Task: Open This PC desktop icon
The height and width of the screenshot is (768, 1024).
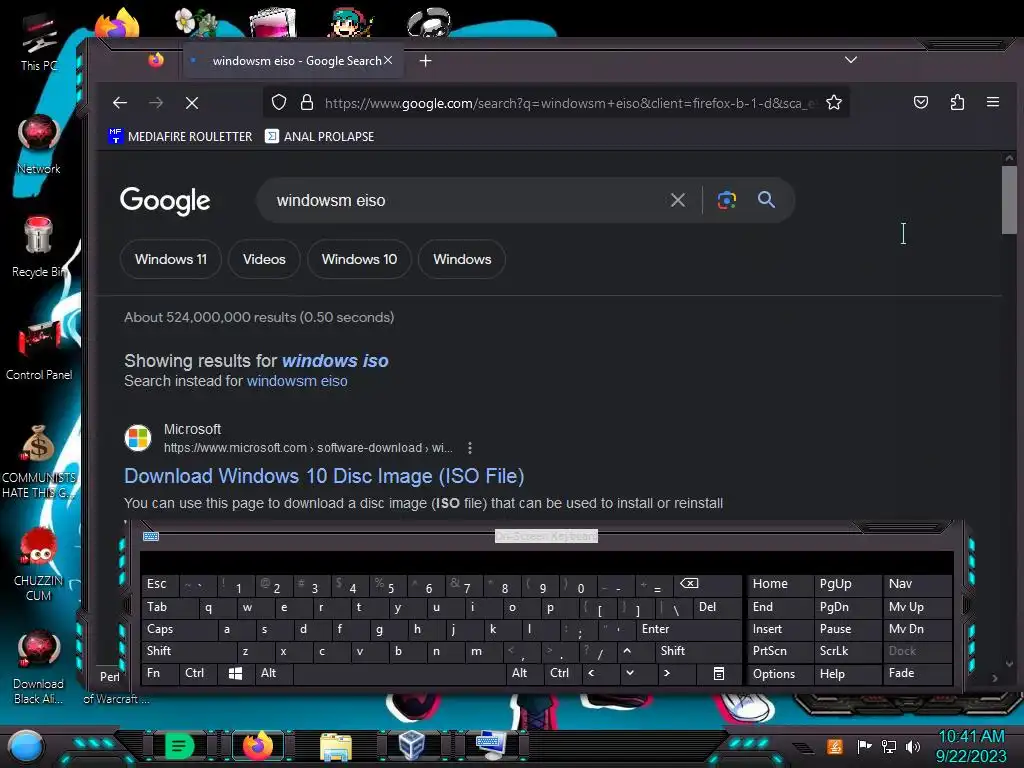Action: tap(39, 42)
